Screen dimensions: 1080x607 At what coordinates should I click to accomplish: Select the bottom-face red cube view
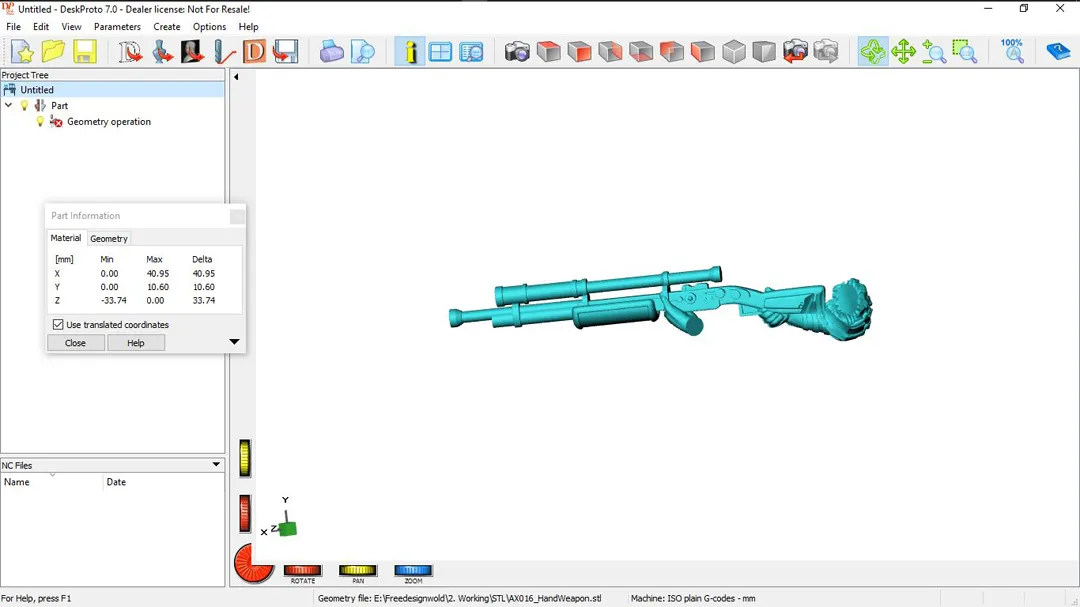(641, 52)
